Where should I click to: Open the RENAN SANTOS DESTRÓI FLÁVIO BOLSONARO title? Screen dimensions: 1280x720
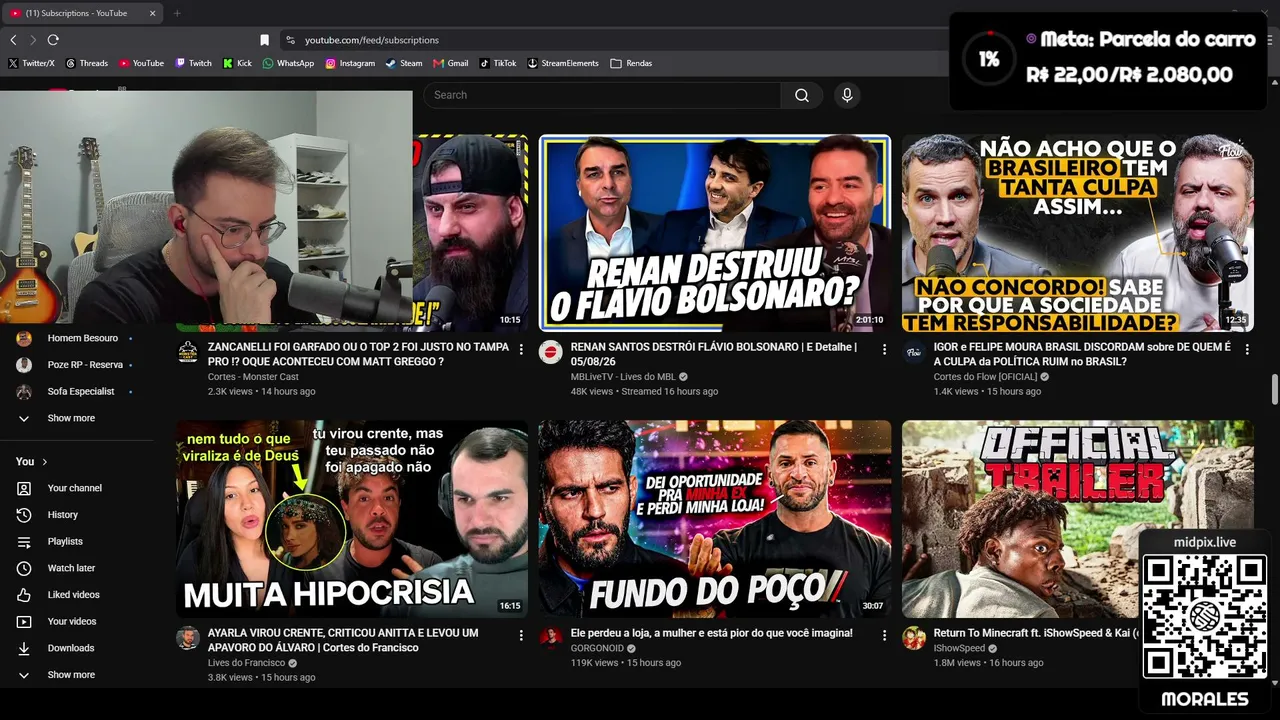[x=714, y=354]
